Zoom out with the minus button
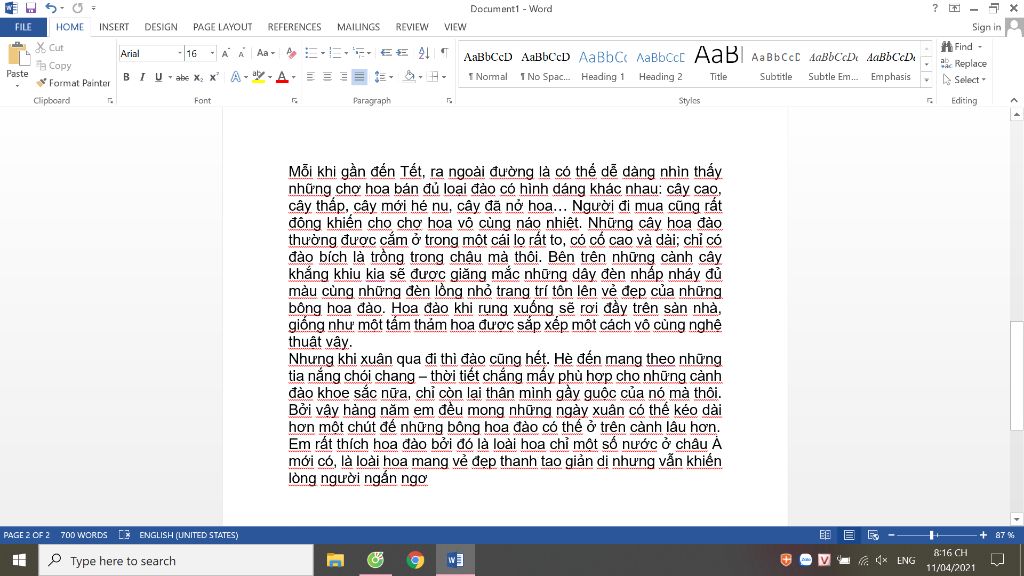1024x576 pixels. (891, 535)
